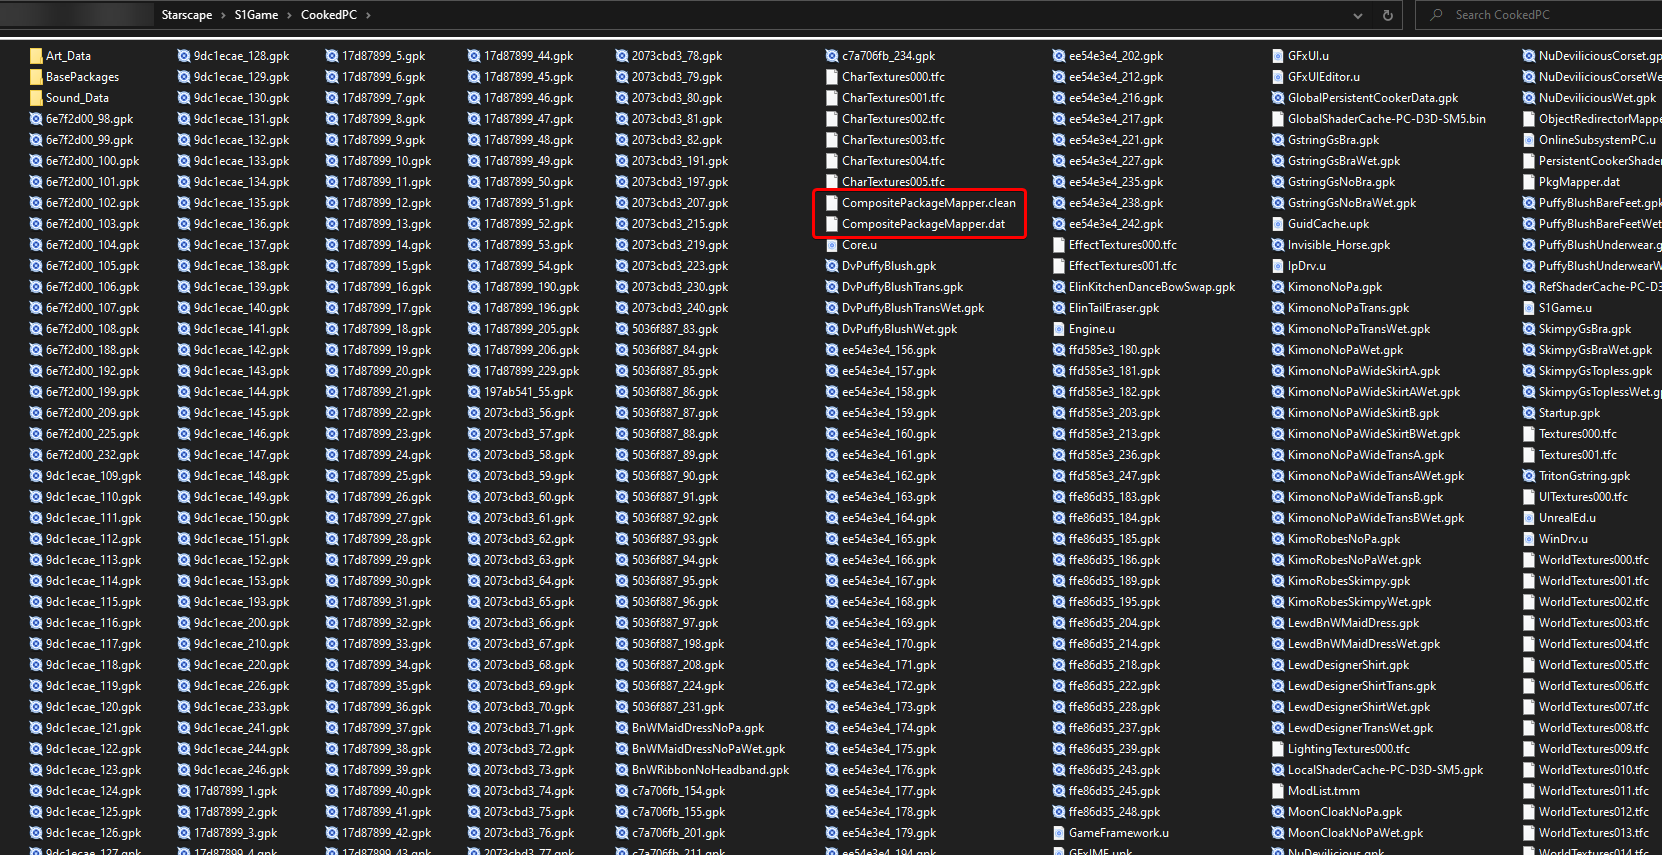The image size is (1662, 855).
Task: Expand the chevron after Starscape breadcrumb
Action: coord(223,15)
